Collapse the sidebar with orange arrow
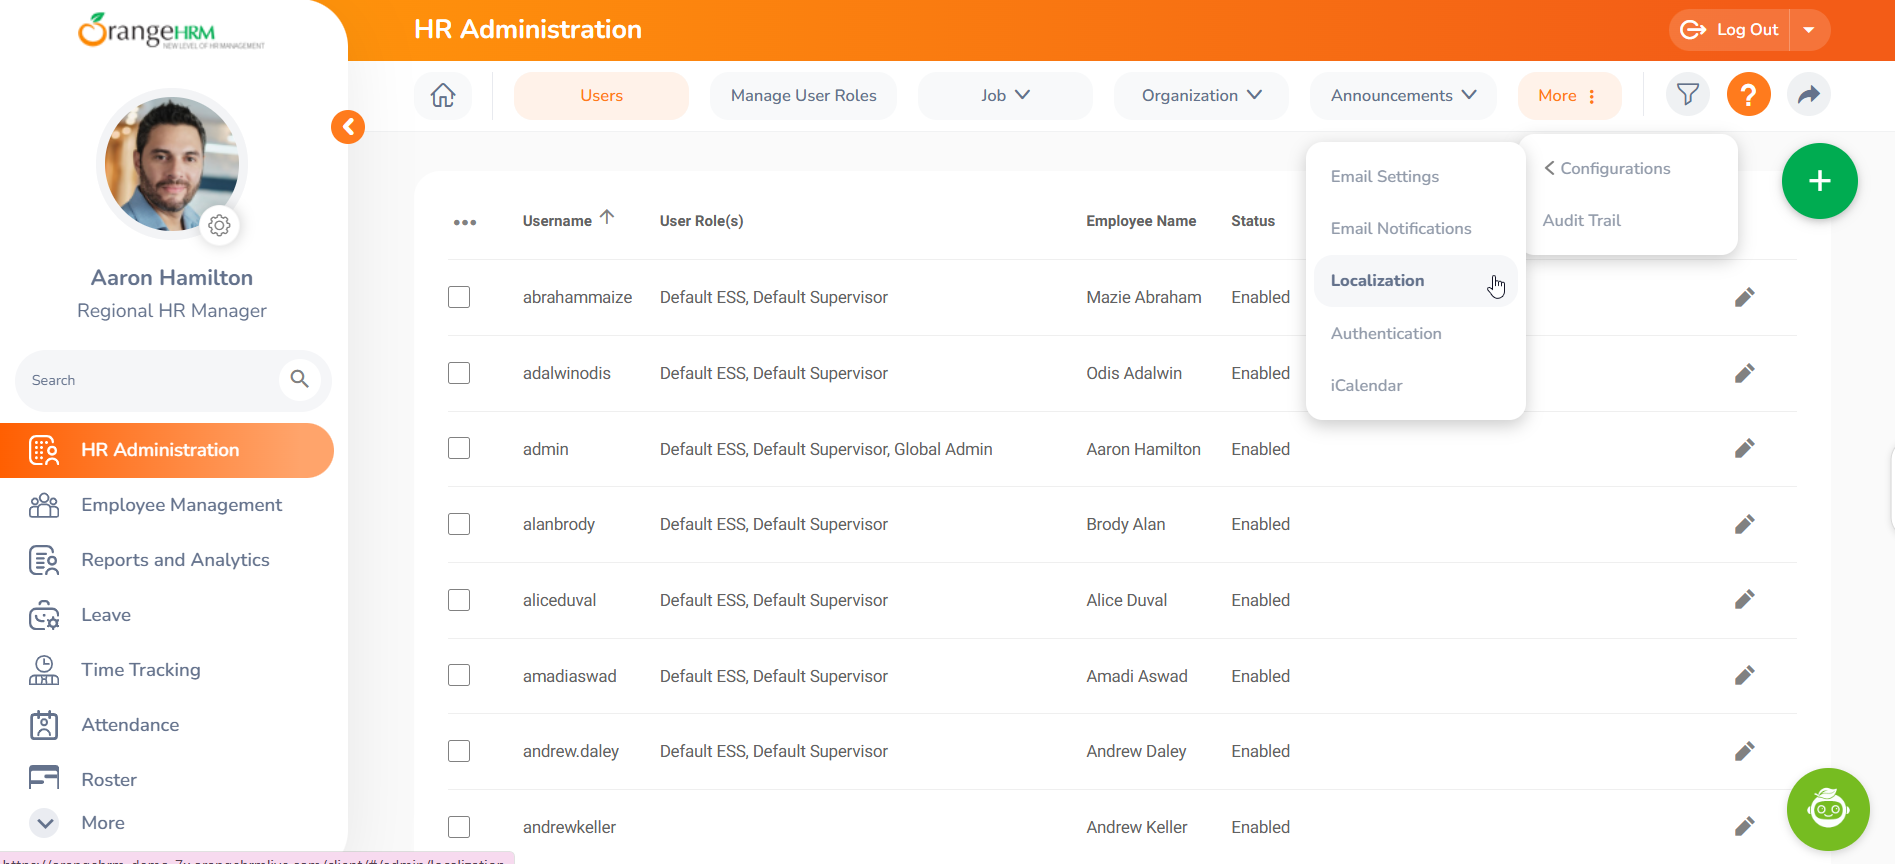 (x=348, y=127)
